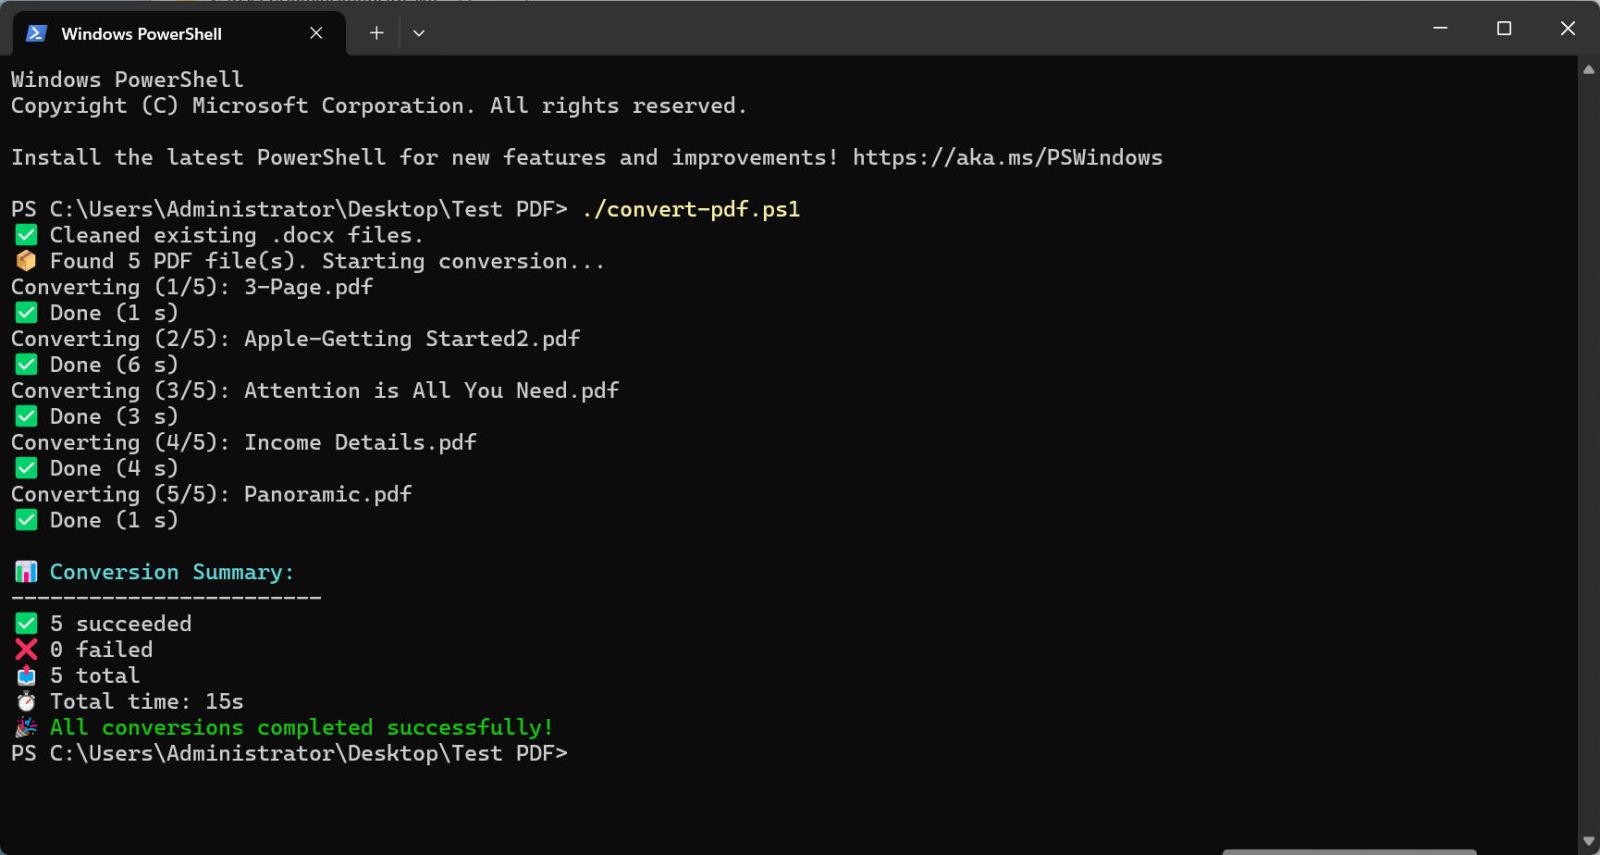Click the red X icon beside 0 failed
This screenshot has height=855, width=1600.
pyautogui.click(x=26, y=650)
